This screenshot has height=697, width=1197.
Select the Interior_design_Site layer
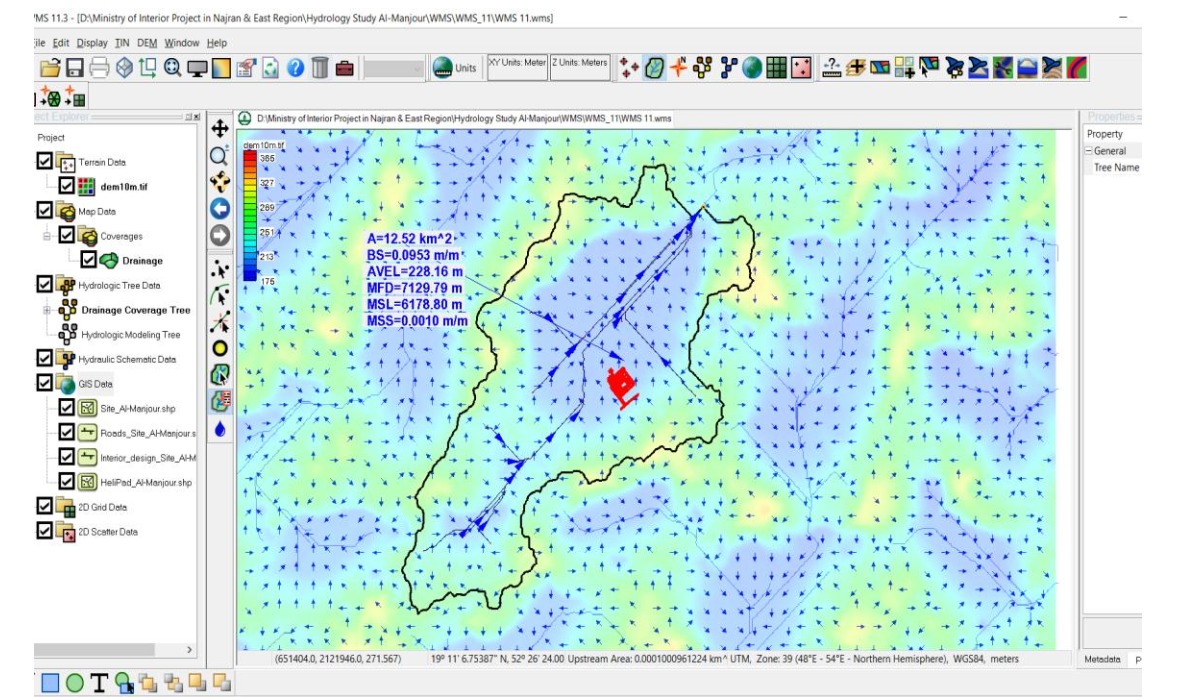(147, 458)
